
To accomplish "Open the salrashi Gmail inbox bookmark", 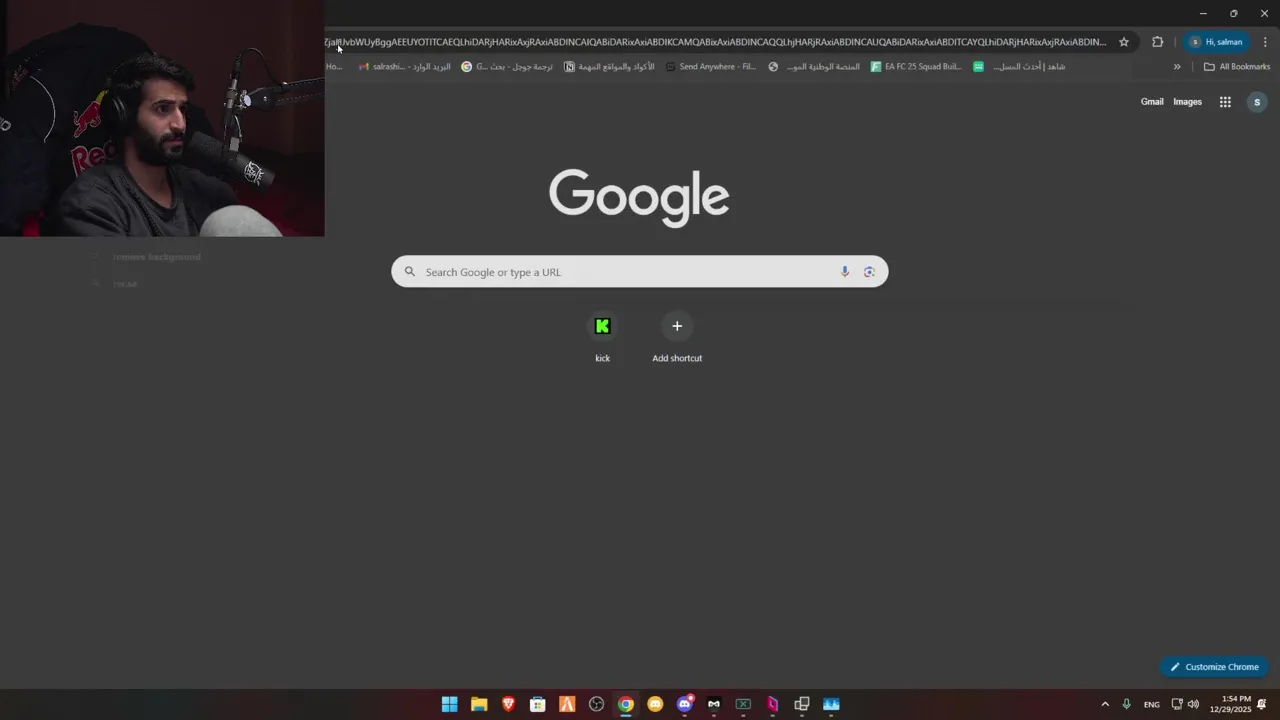I will pos(404,67).
